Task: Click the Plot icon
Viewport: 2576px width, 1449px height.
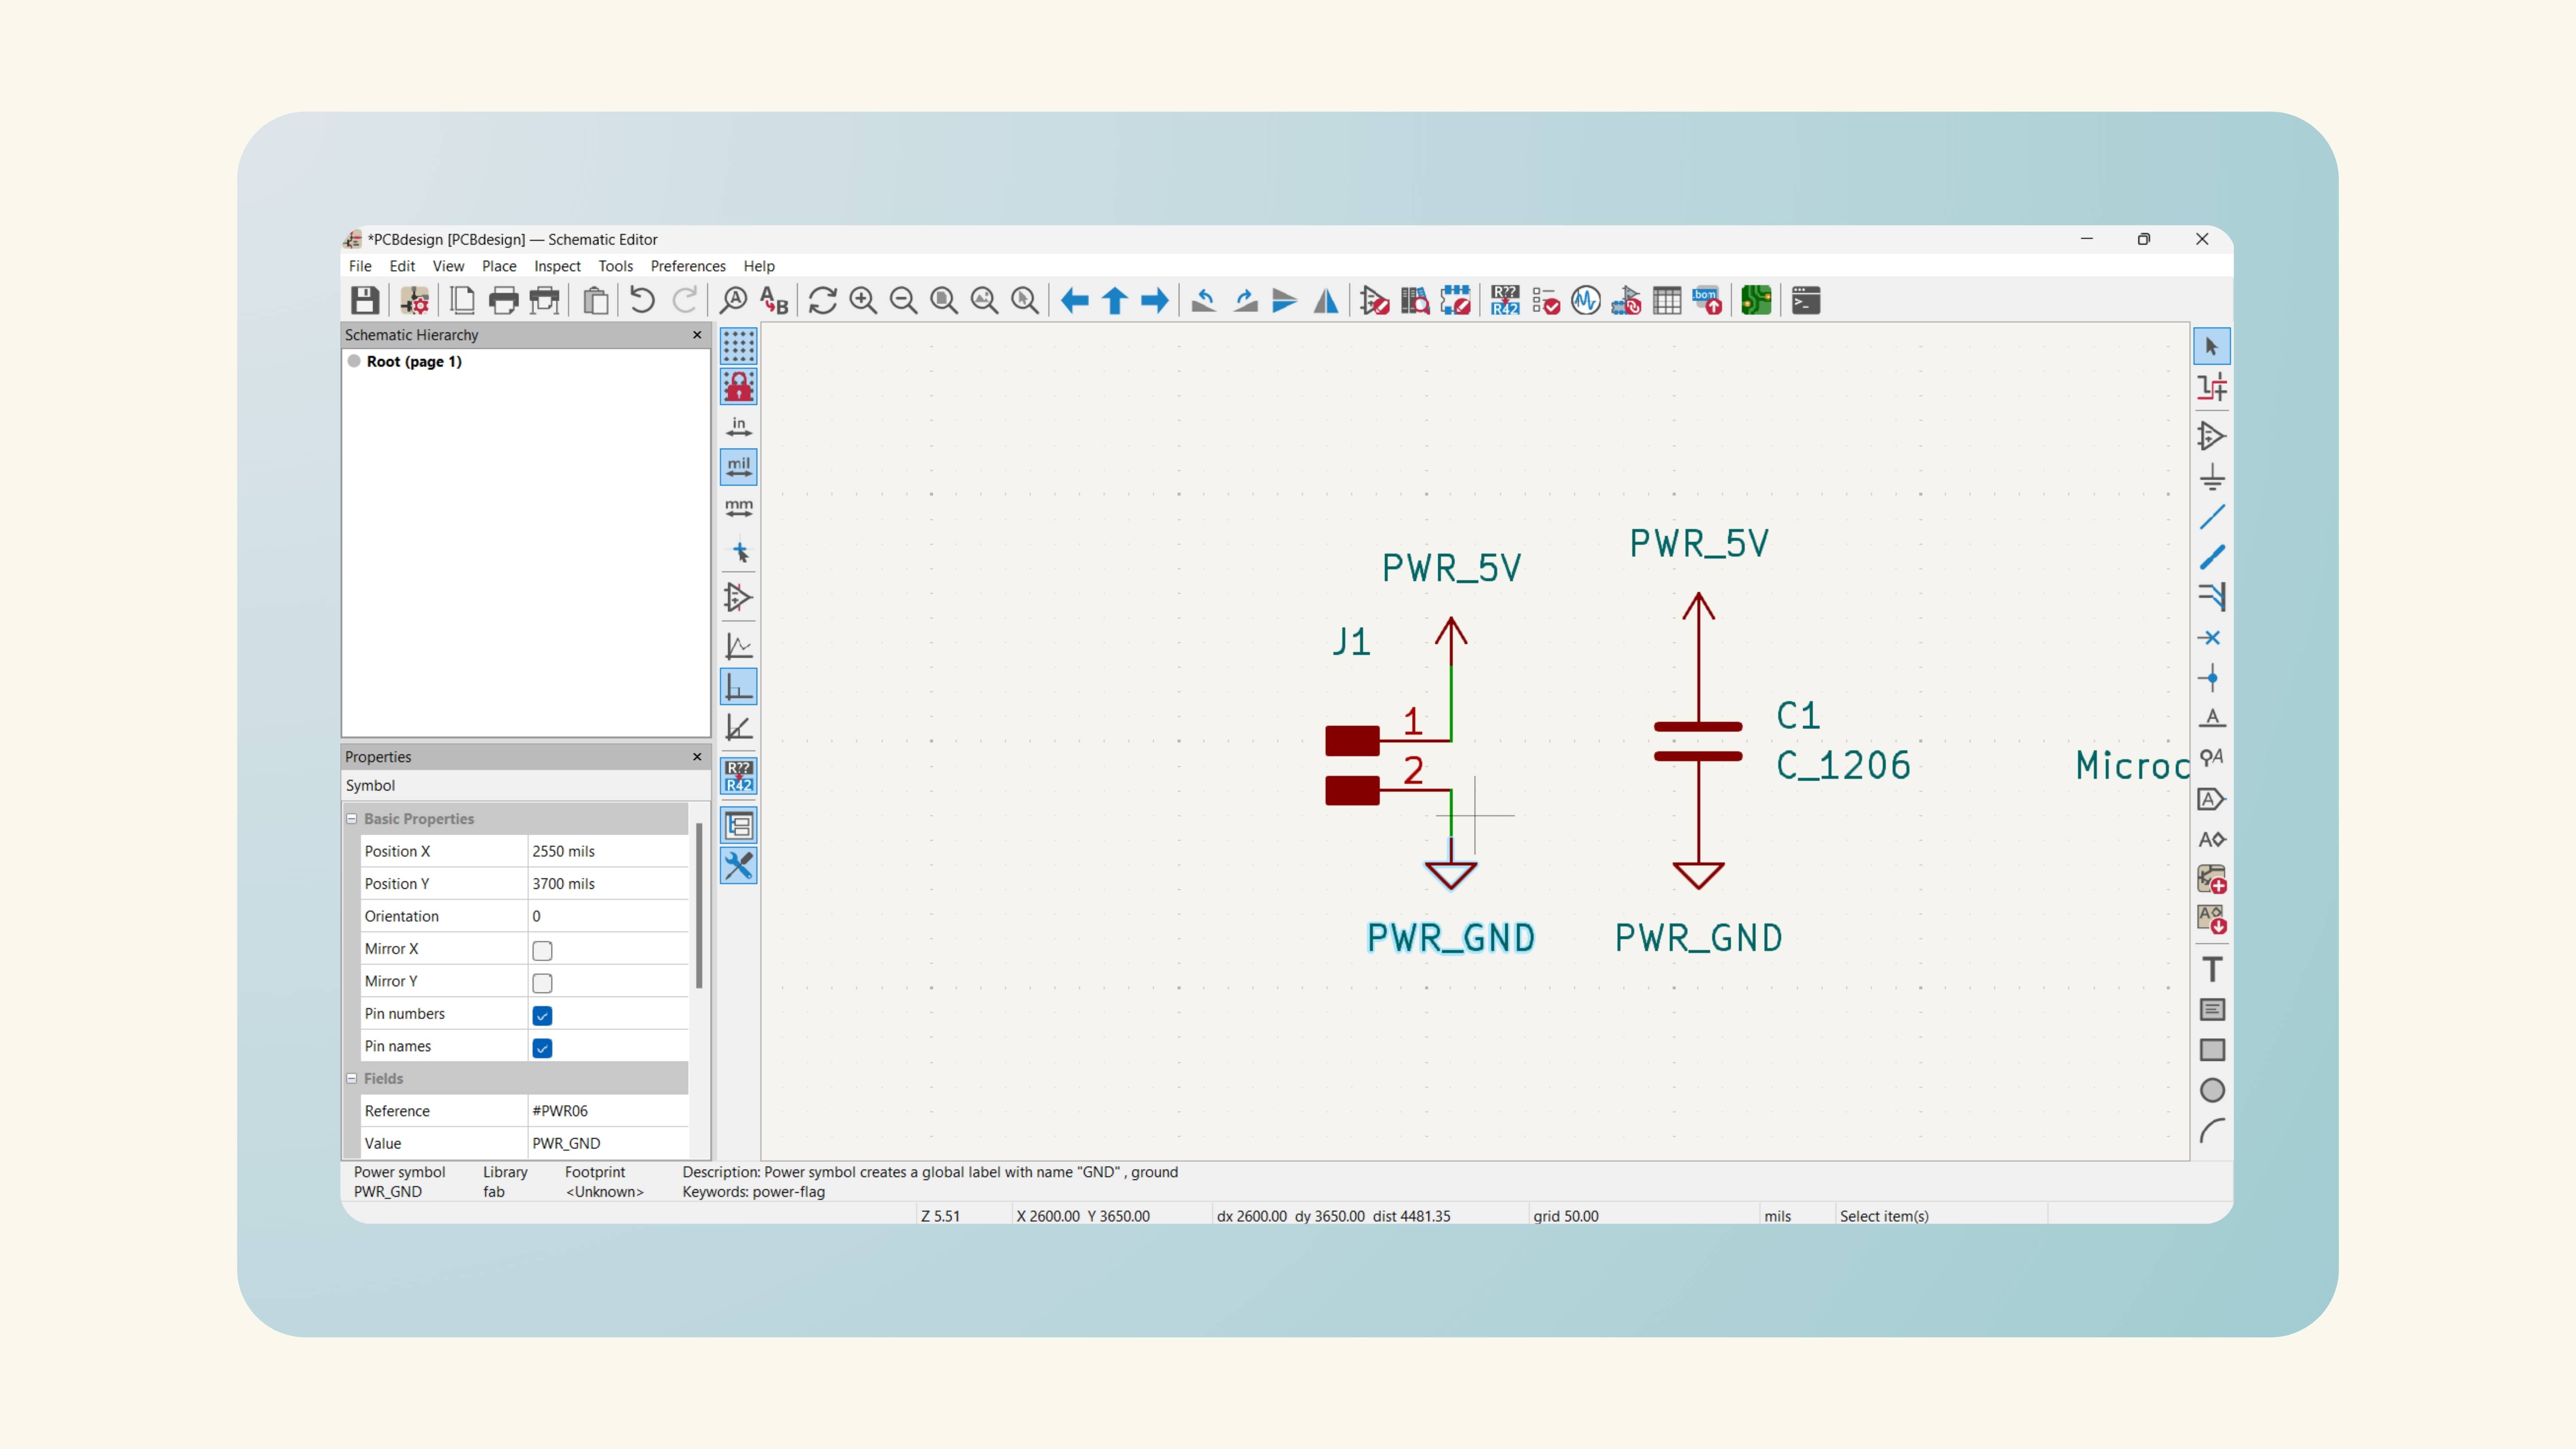Action: point(545,301)
